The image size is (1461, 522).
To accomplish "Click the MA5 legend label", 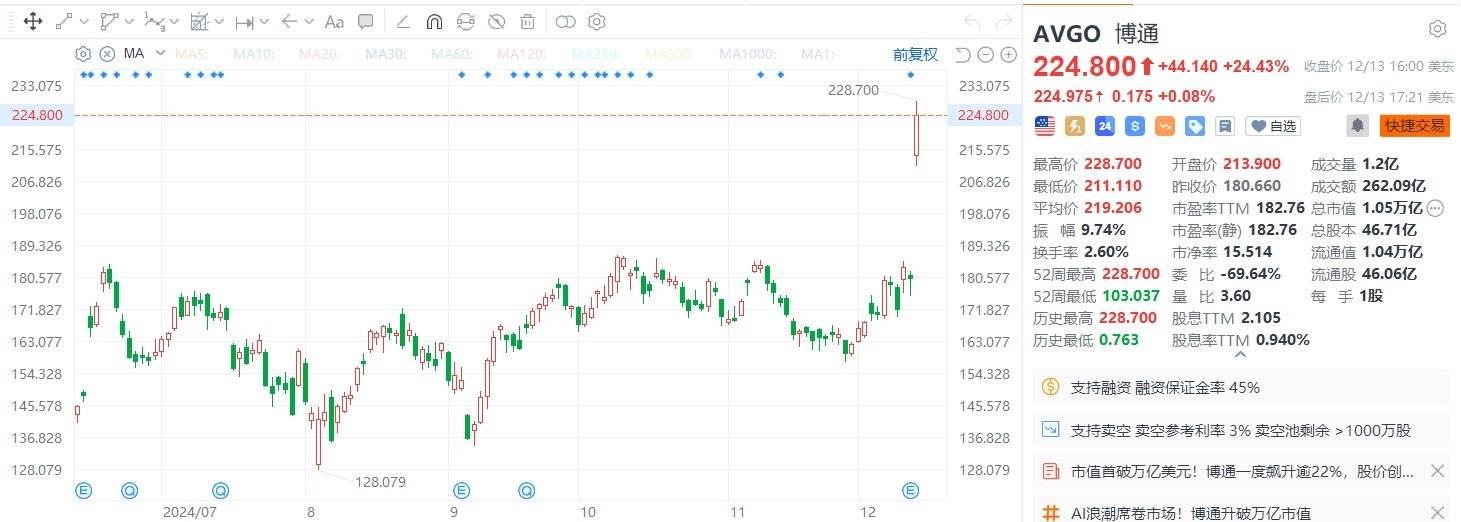I will tap(191, 54).
